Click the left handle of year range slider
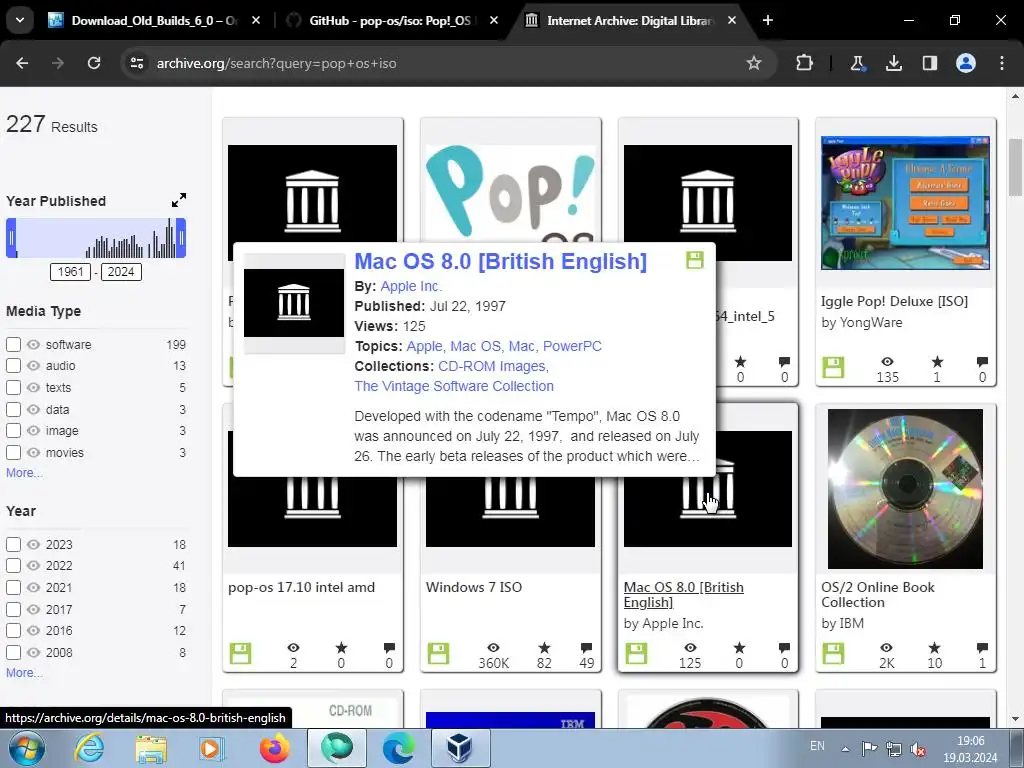Viewport: 1024px width, 768px height. 11,238
